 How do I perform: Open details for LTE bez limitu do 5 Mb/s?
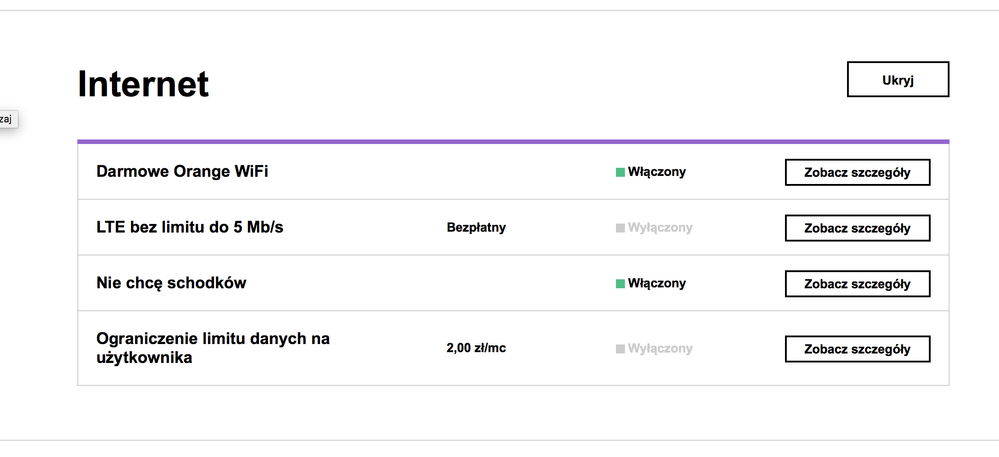[x=857, y=228]
